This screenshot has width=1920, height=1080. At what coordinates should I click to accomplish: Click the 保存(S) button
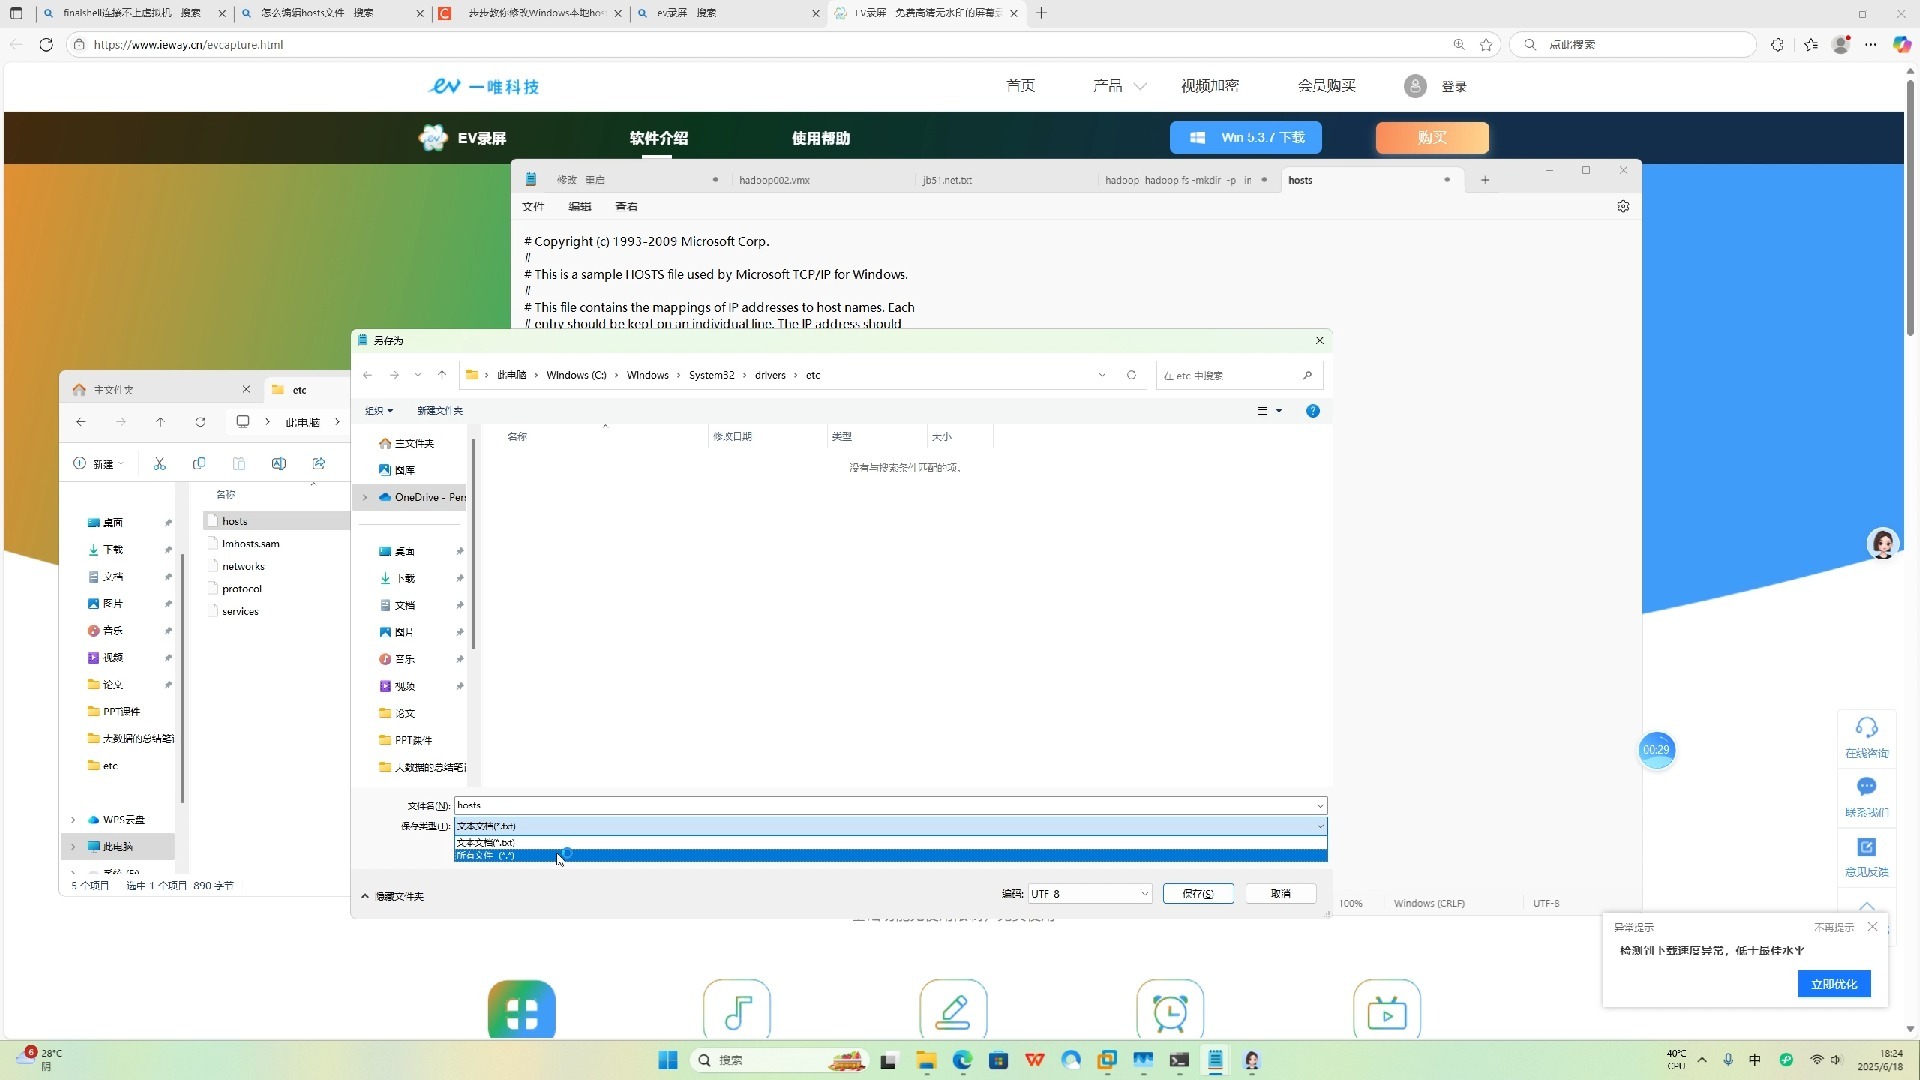1198,894
